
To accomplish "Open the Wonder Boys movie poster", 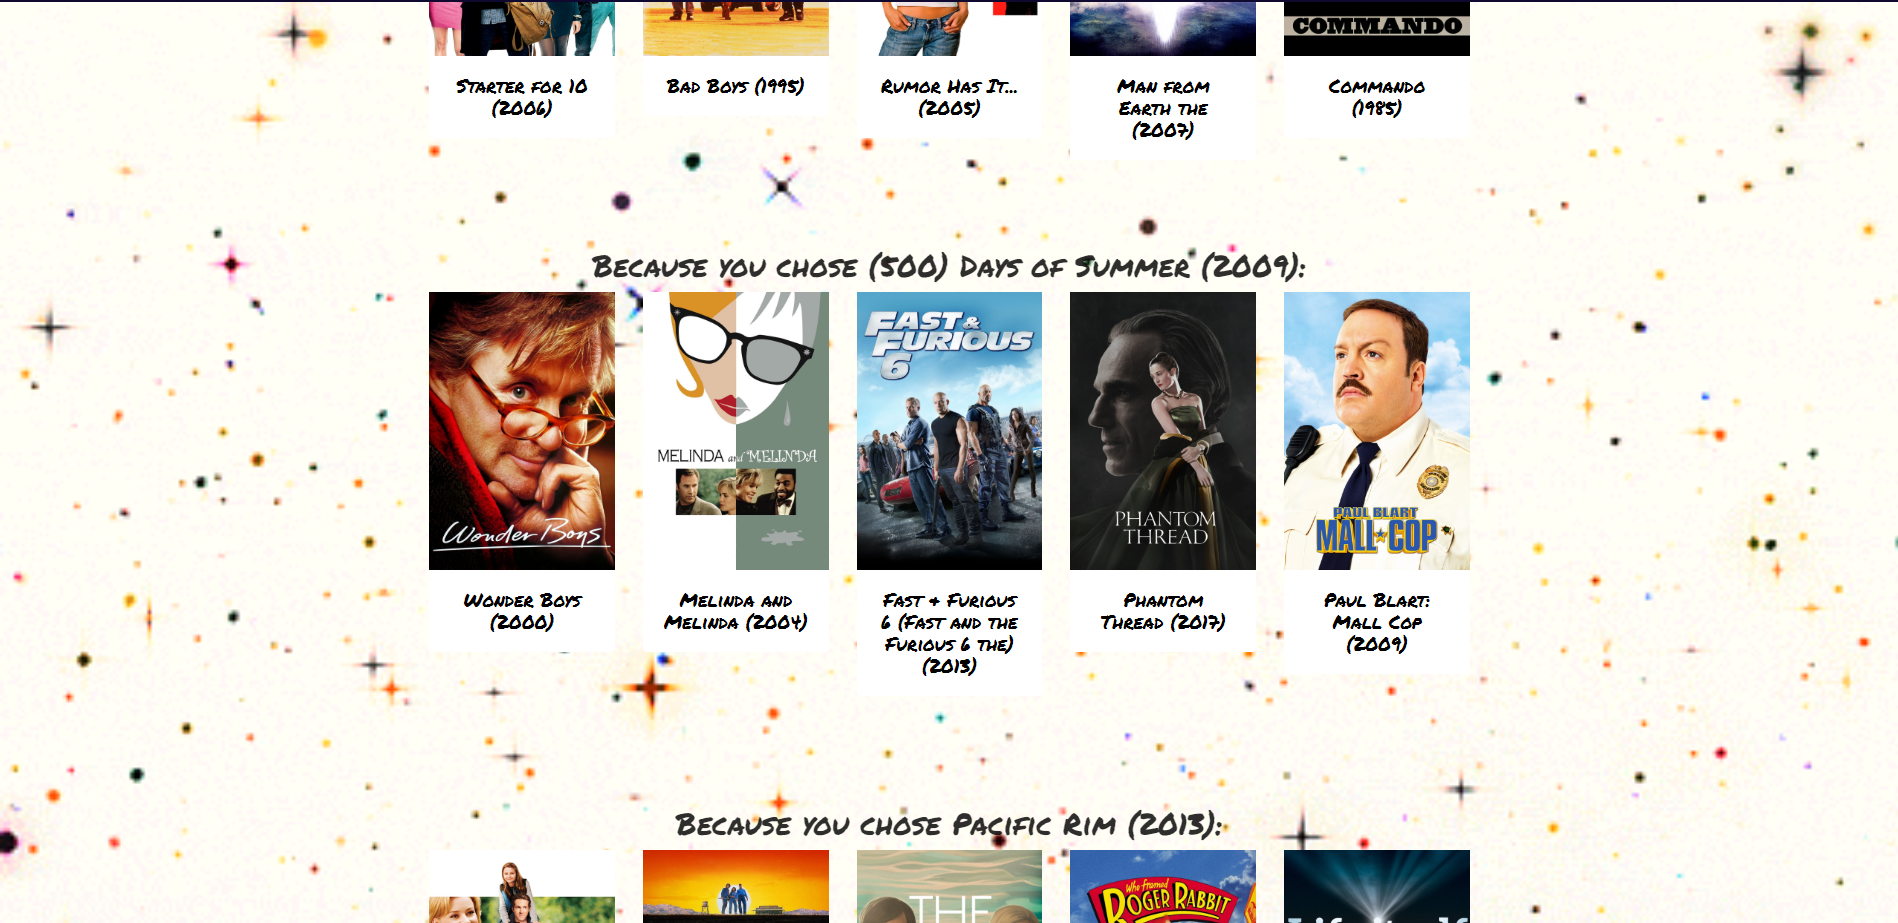I will coord(521,431).
